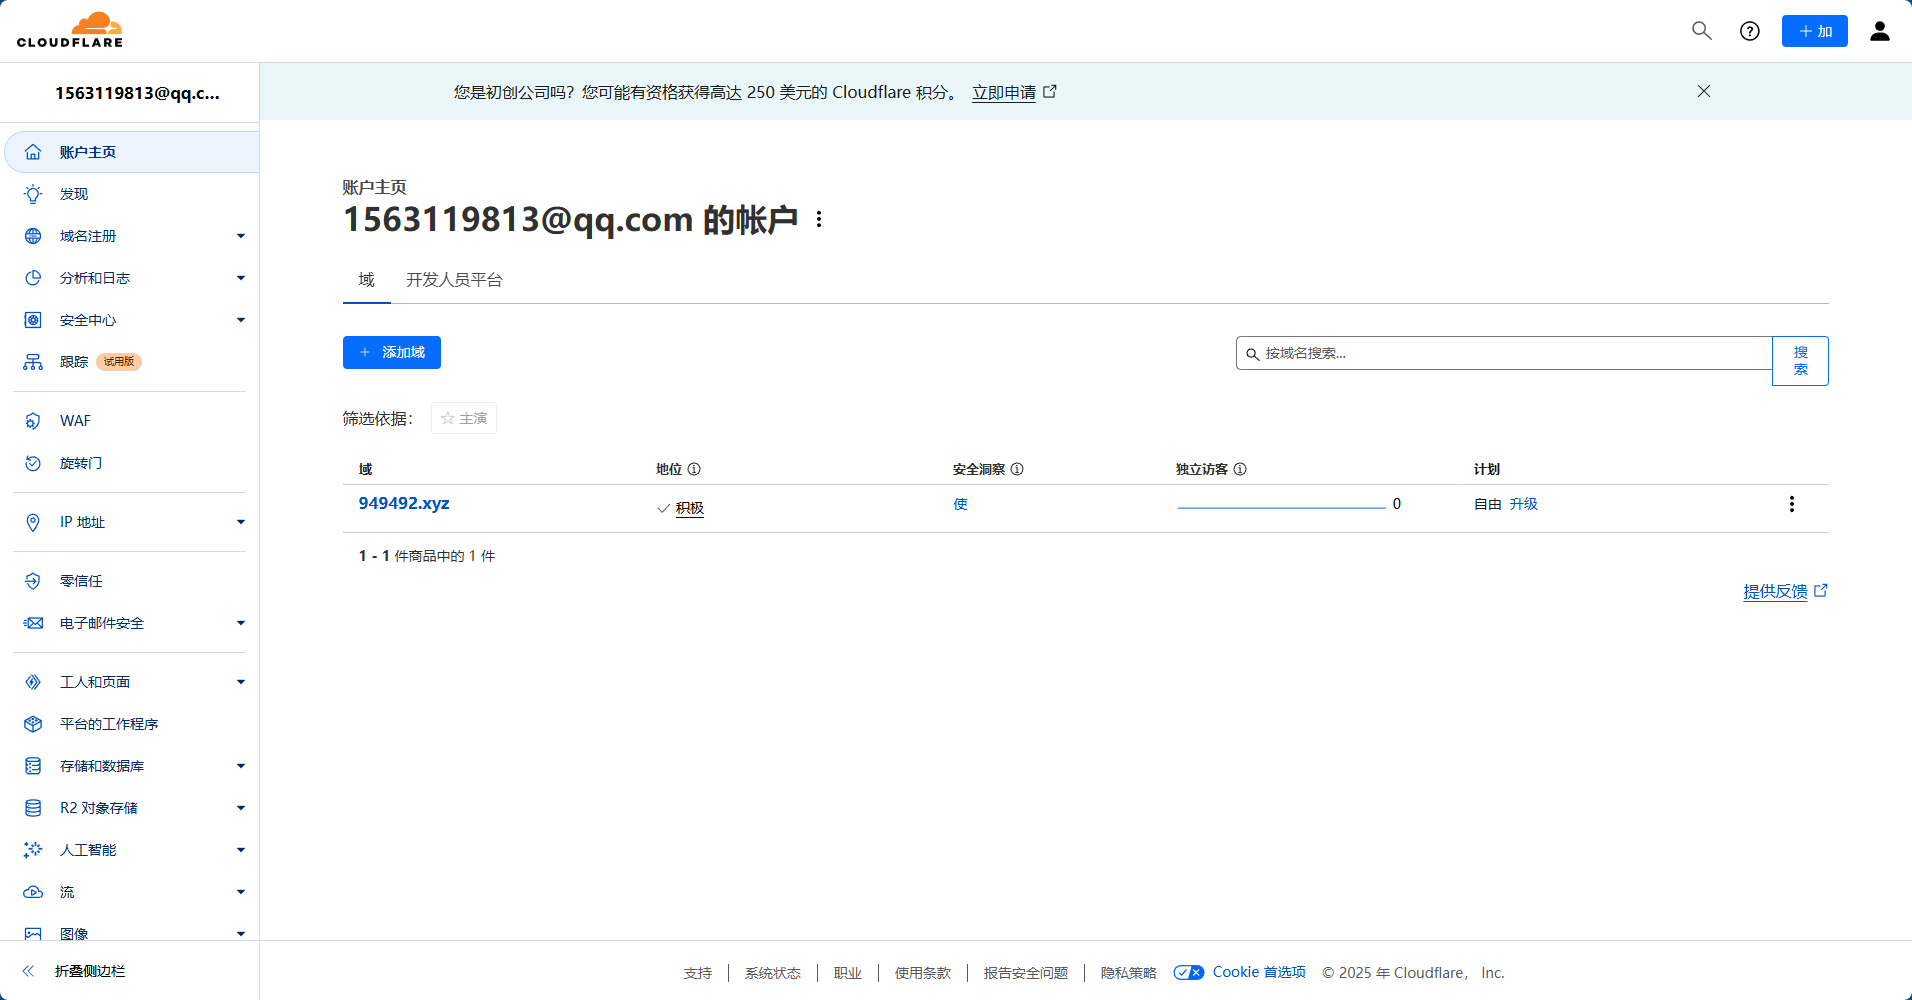Follow the 立即申请 link

click(1003, 92)
